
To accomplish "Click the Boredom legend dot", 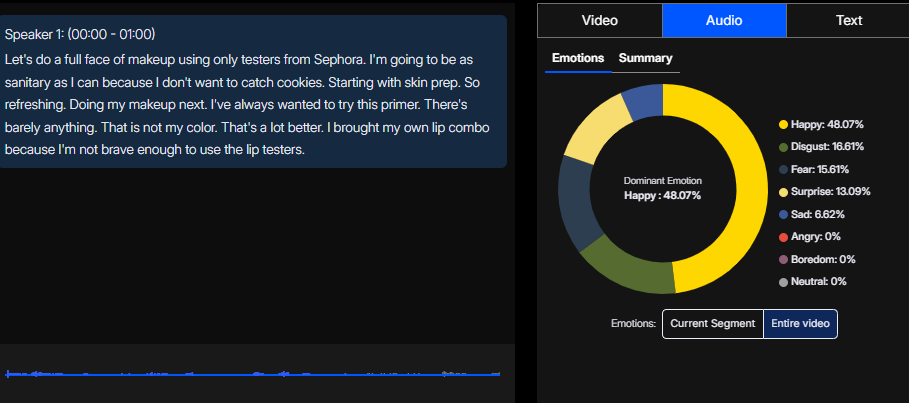I will pyautogui.click(x=783, y=259).
